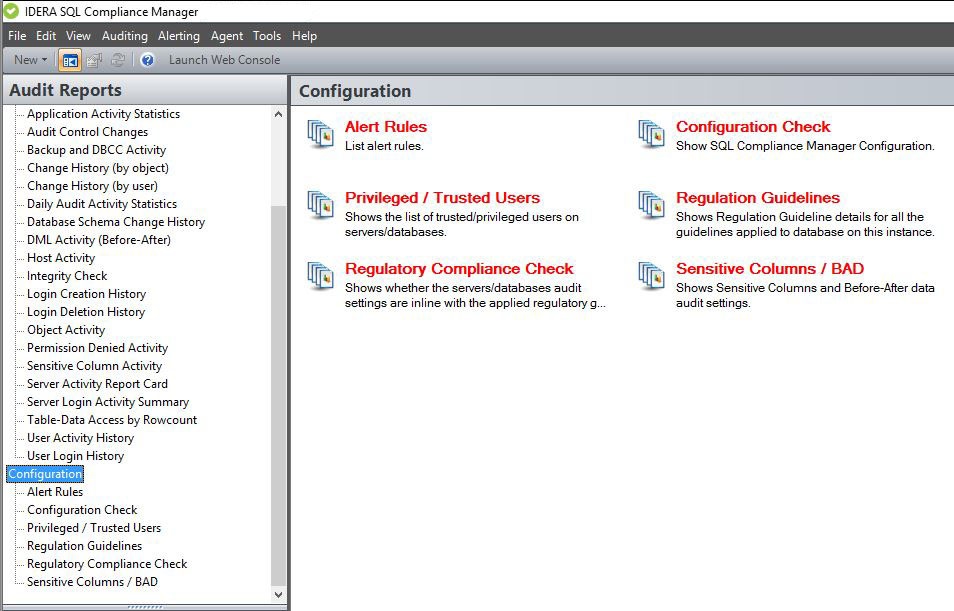Select DML Activity (Before-After) report
The image size is (954, 611).
click(99, 240)
